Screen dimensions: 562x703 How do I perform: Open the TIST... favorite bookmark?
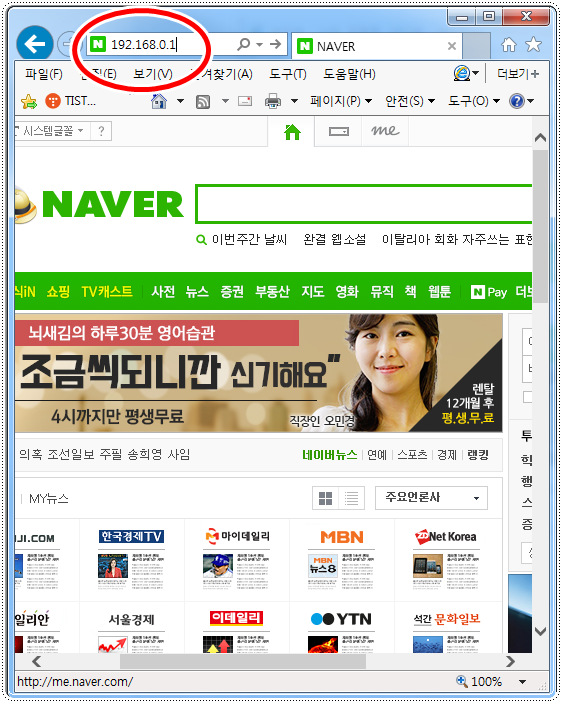(71, 101)
